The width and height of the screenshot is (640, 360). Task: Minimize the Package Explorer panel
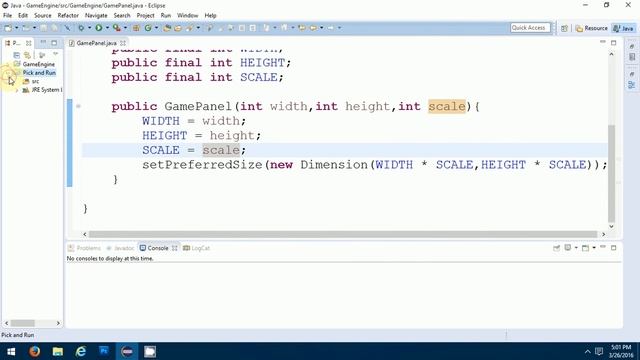[x=43, y=42]
